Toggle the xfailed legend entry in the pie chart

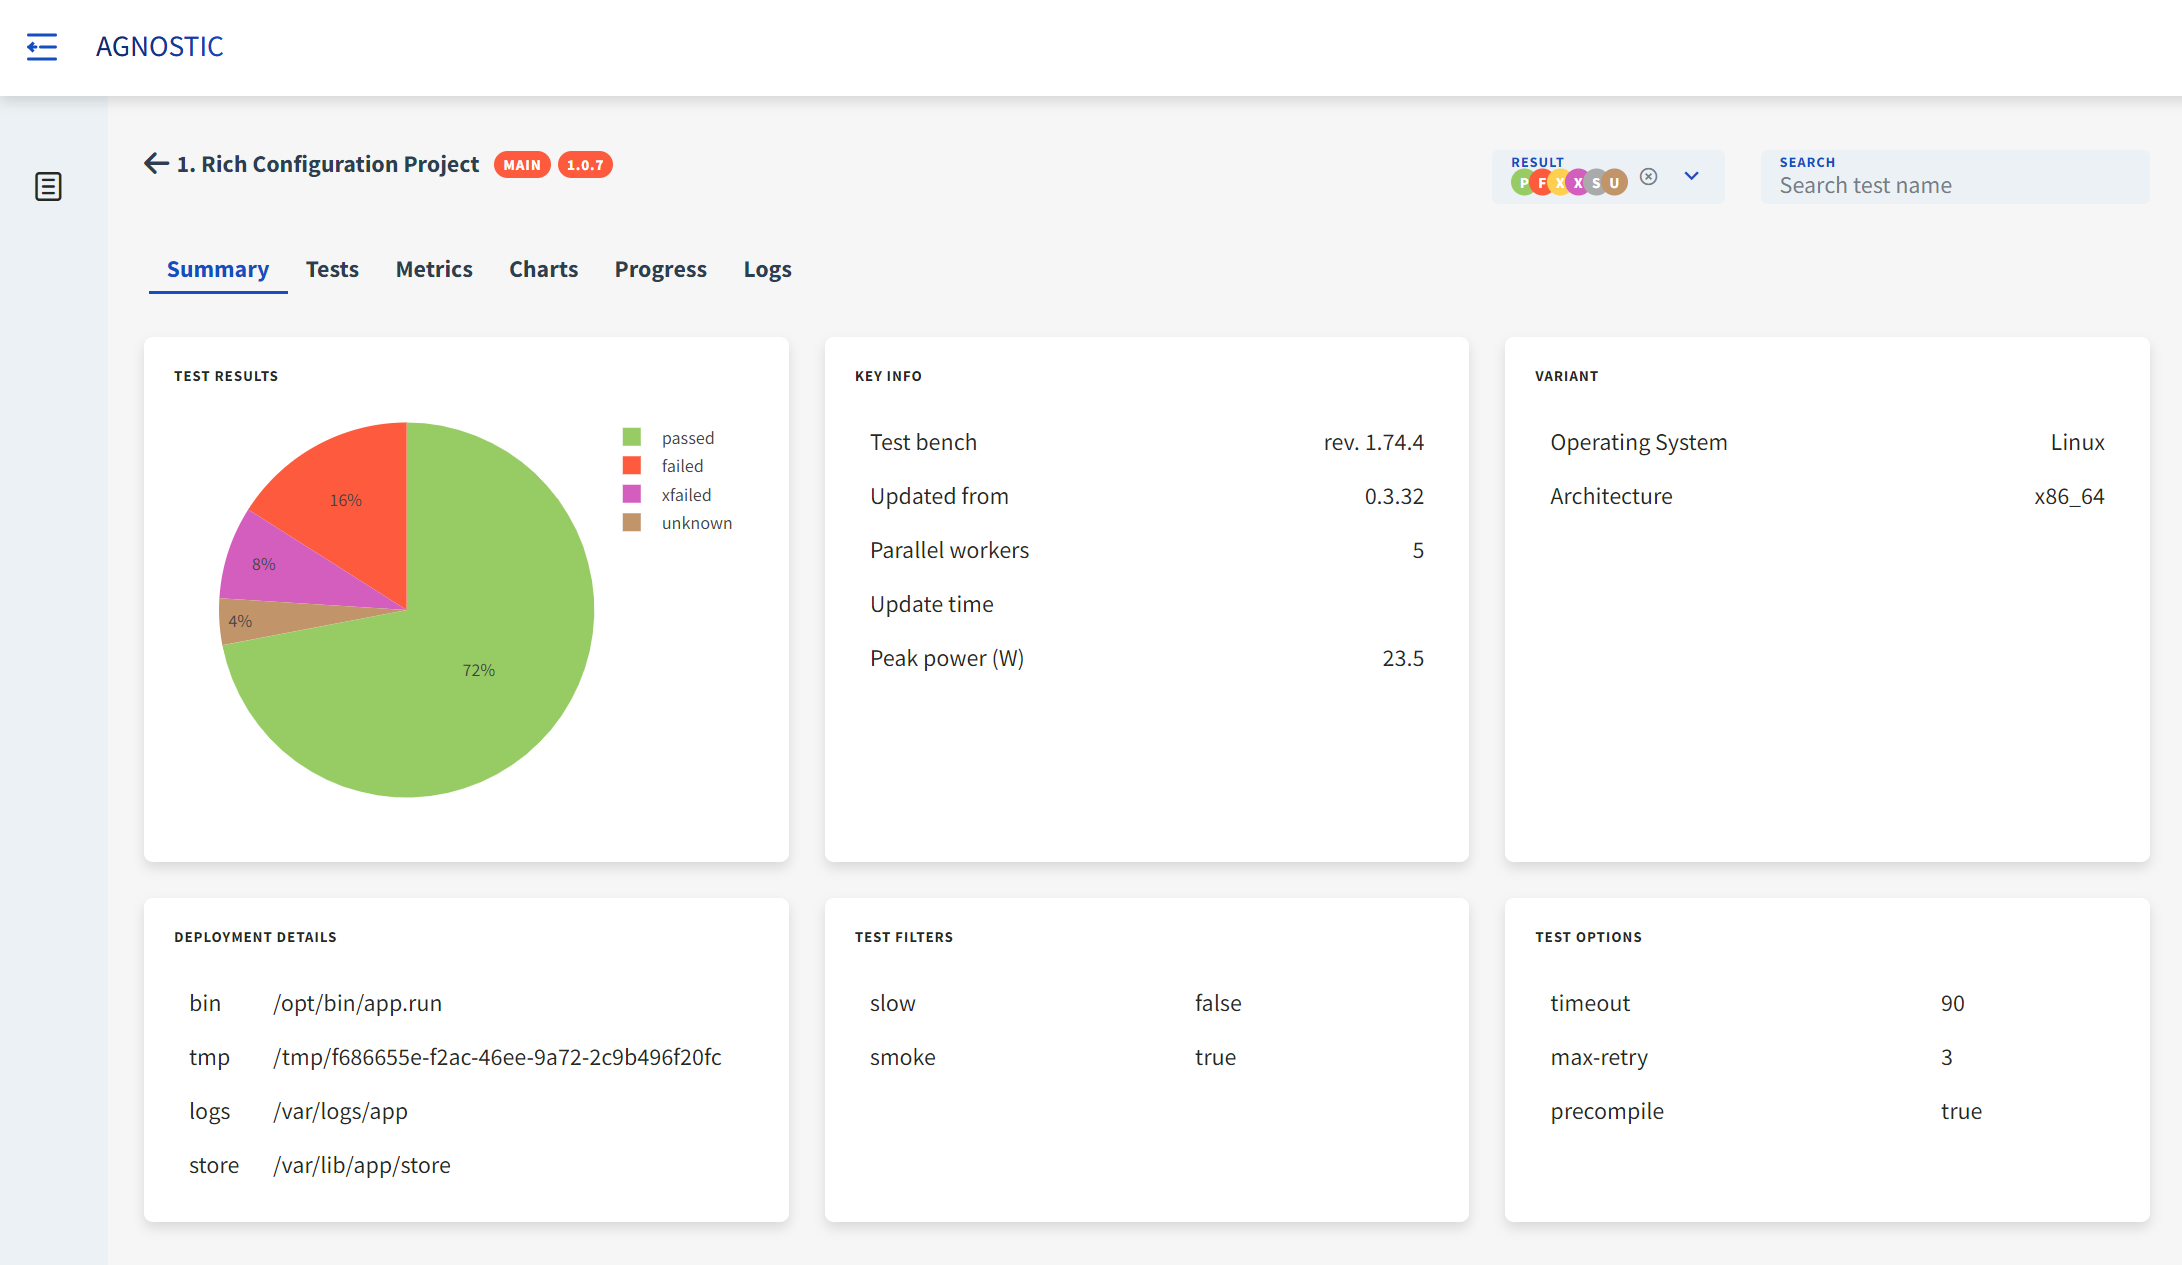tap(686, 495)
